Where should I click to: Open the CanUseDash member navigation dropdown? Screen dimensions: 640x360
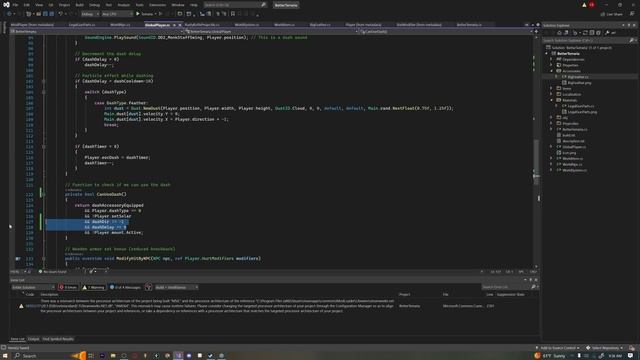click(447, 31)
